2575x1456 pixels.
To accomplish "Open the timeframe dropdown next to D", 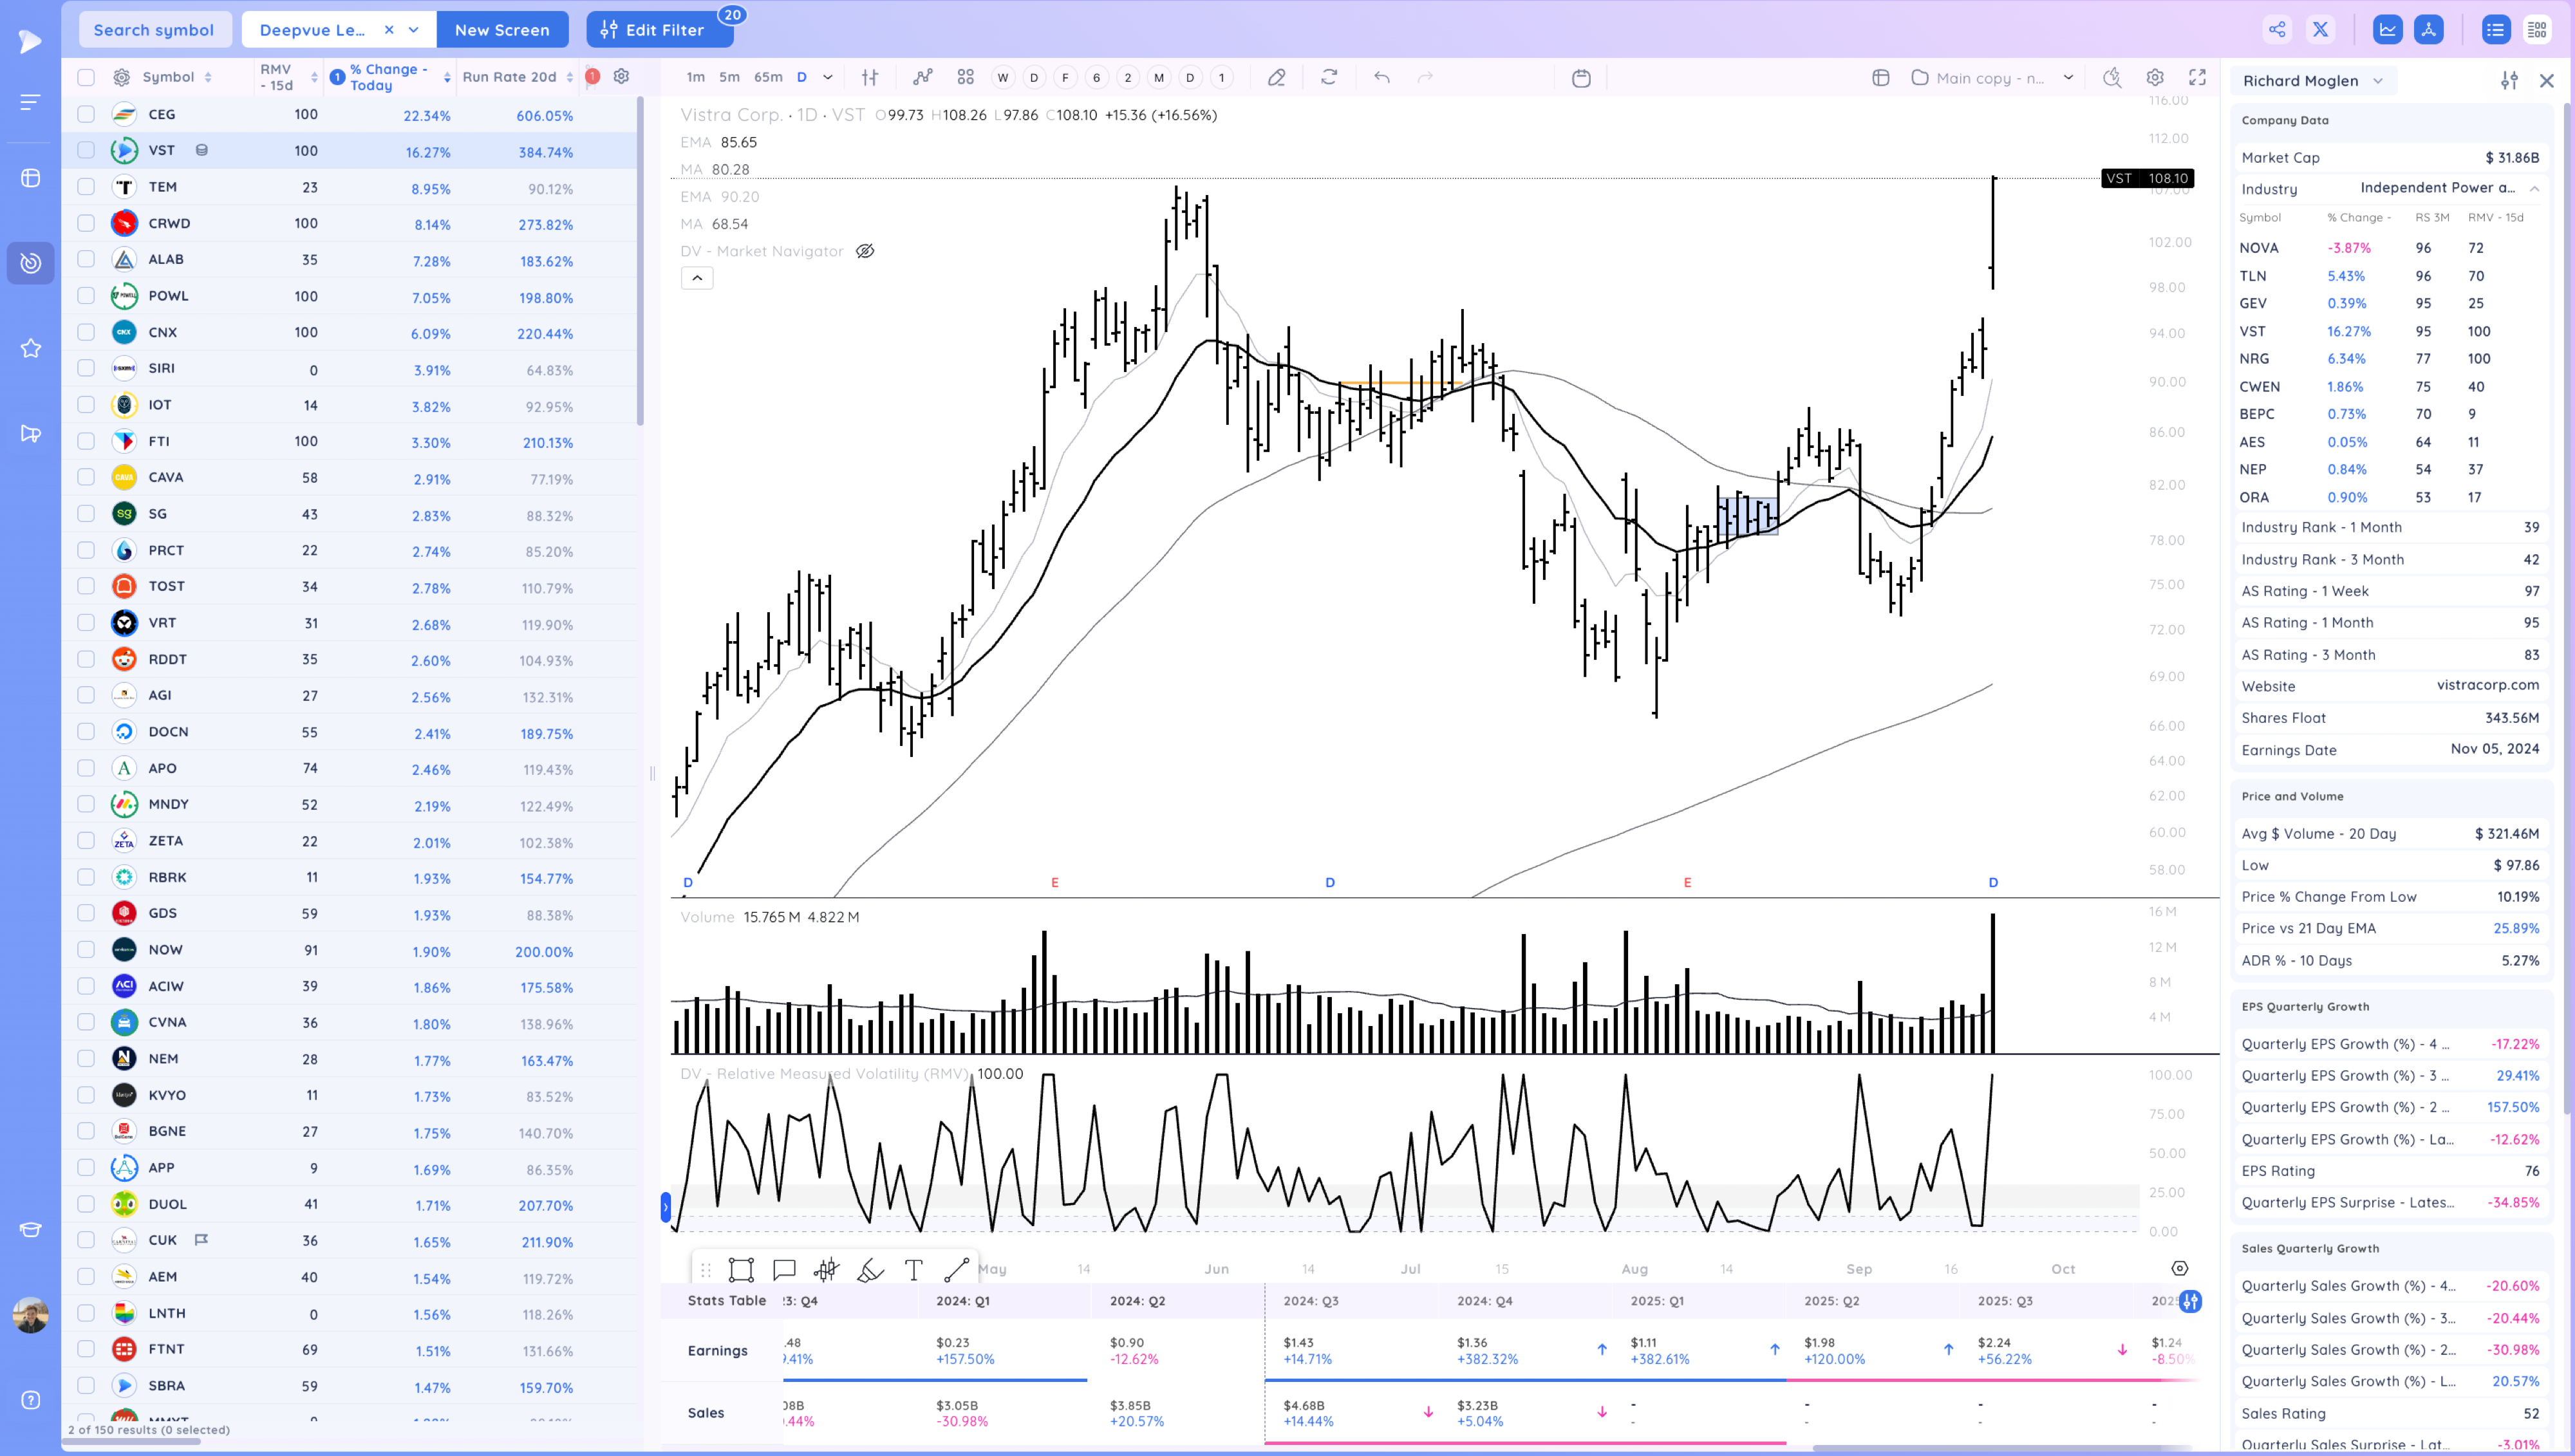I will 828,77.
